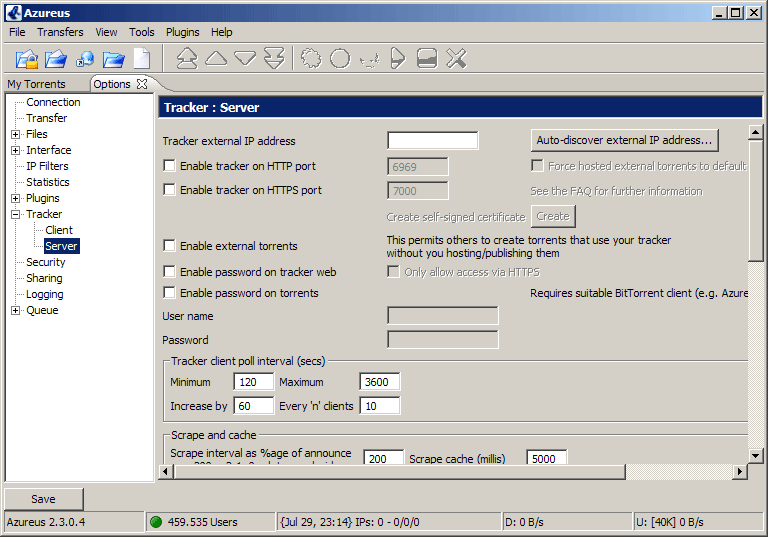Open the Help menu

click(222, 32)
